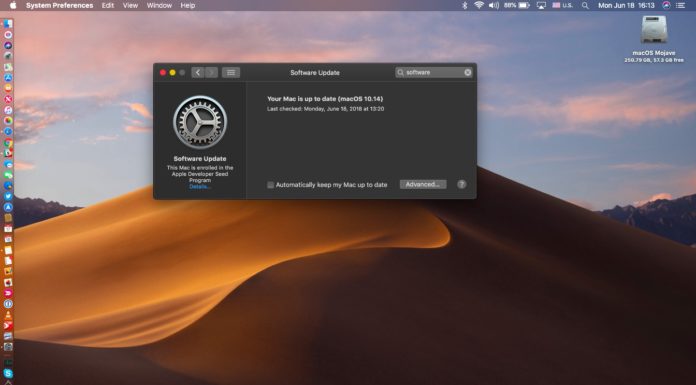Open the Edit menu
The image size is (696, 385).
click(x=107, y=5)
